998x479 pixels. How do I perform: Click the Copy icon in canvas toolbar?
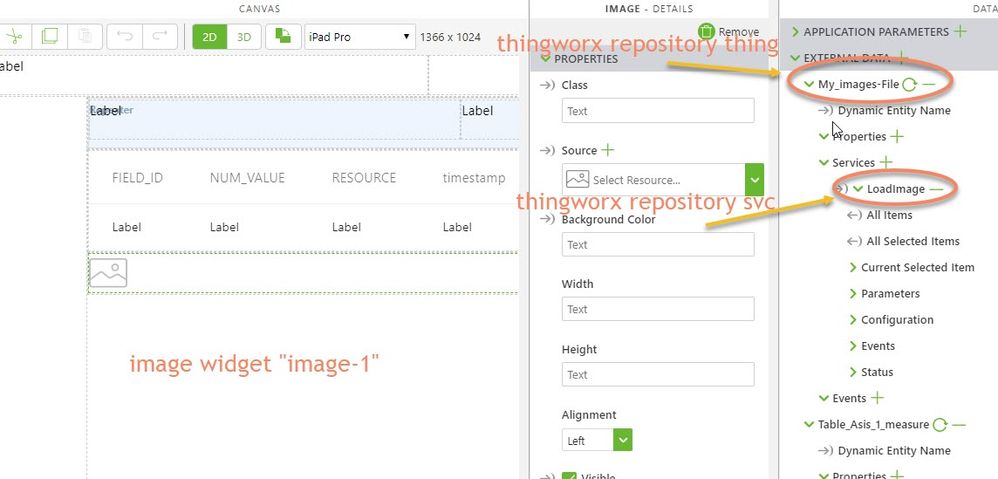[x=50, y=36]
